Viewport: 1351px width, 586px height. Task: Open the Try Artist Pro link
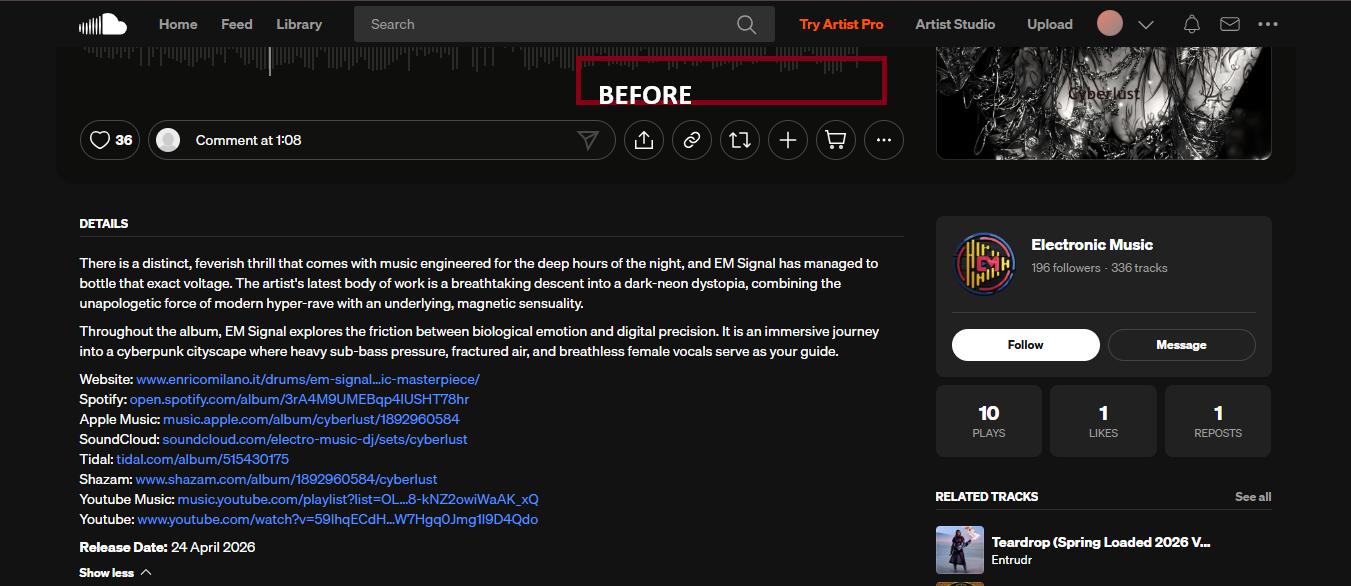(x=841, y=24)
